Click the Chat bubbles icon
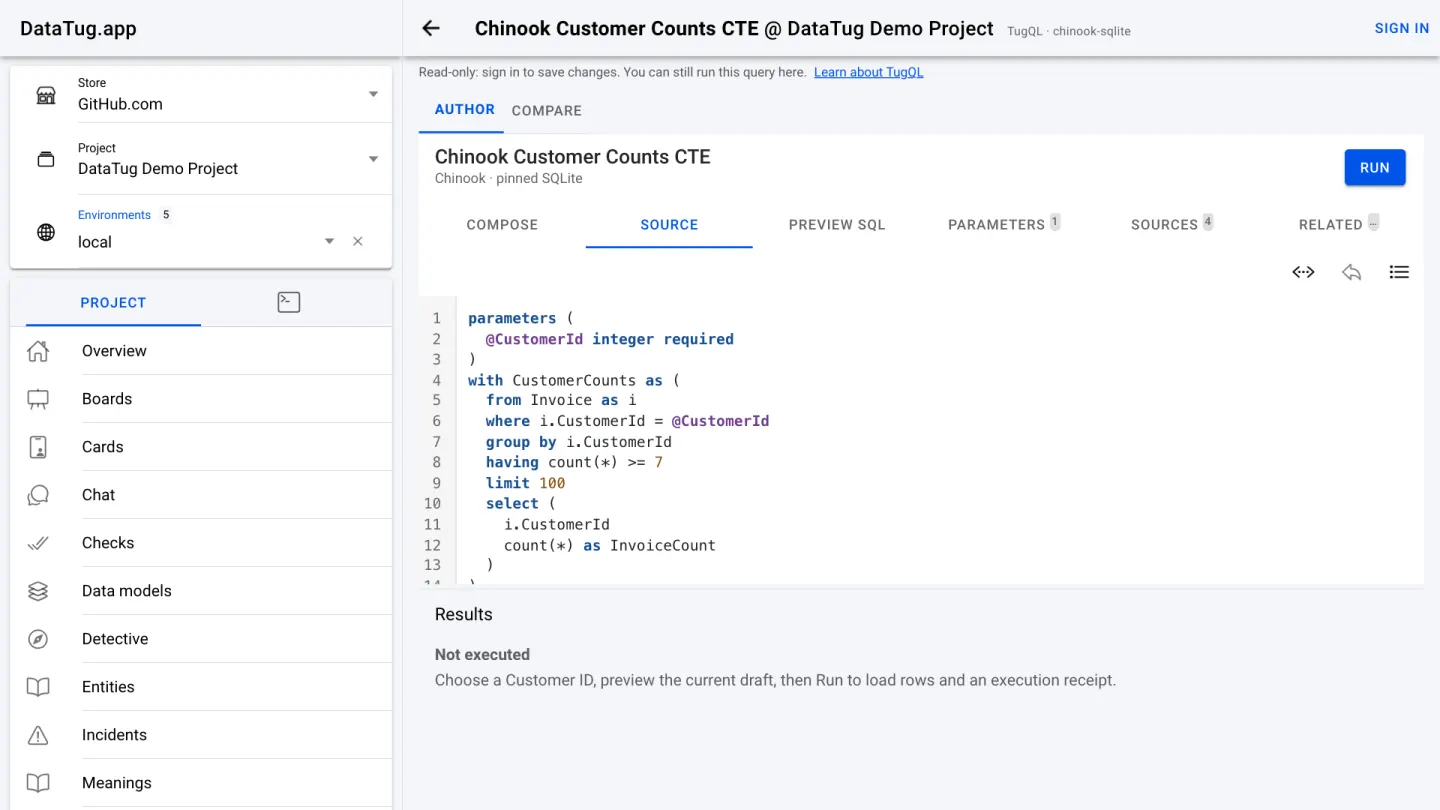This screenshot has width=1440, height=810. coord(38,495)
